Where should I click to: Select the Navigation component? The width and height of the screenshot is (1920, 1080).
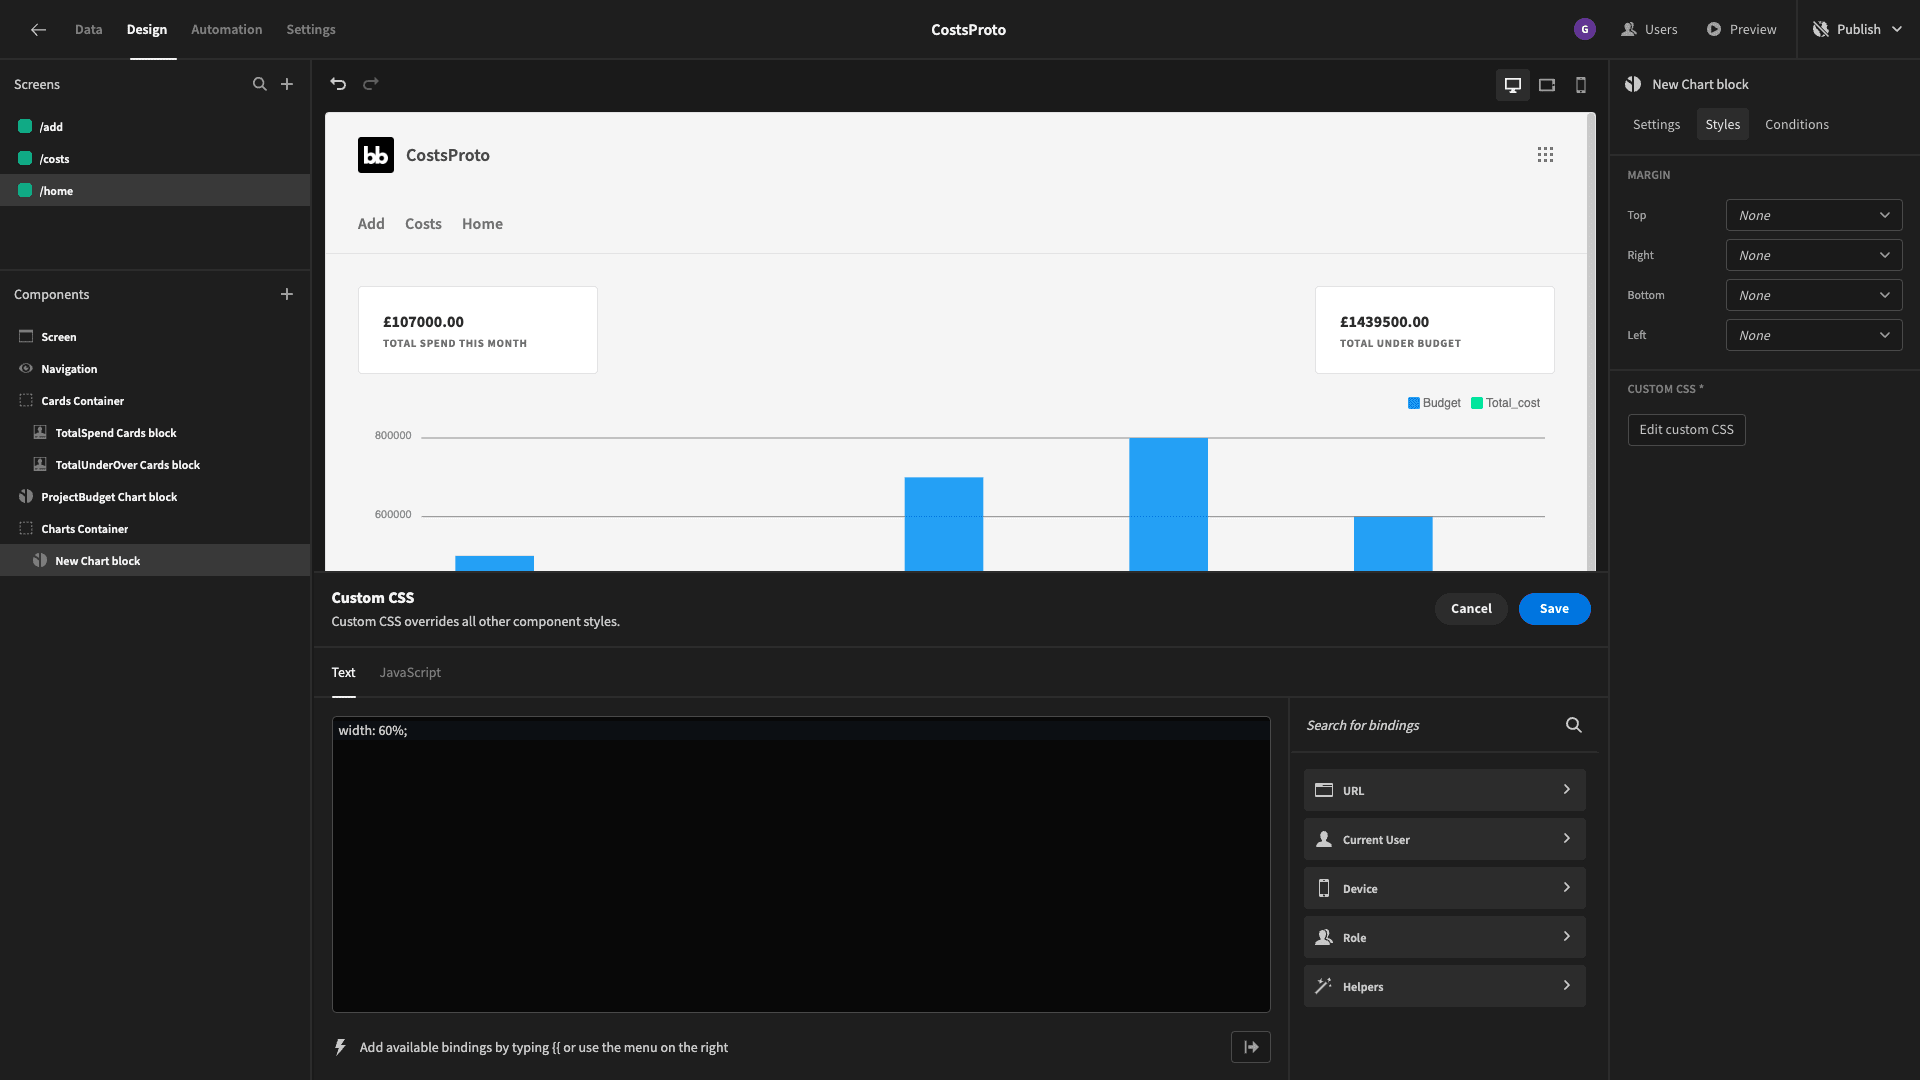pyautogui.click(x=155, y=368)
